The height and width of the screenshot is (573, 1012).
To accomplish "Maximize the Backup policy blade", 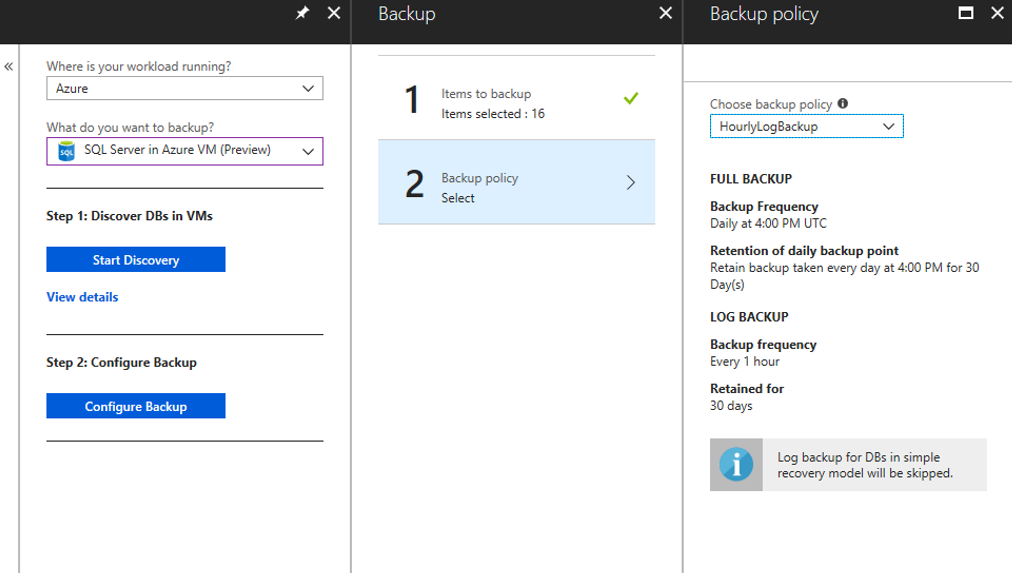I will [966, 13].
